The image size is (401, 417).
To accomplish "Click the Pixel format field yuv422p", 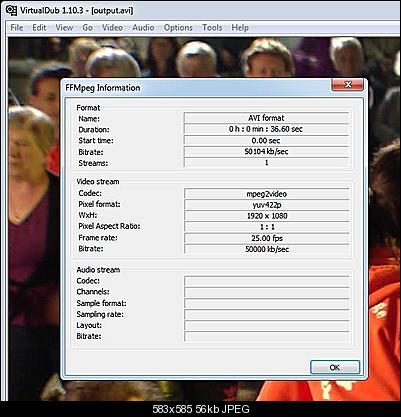I will tap(267, 205).
